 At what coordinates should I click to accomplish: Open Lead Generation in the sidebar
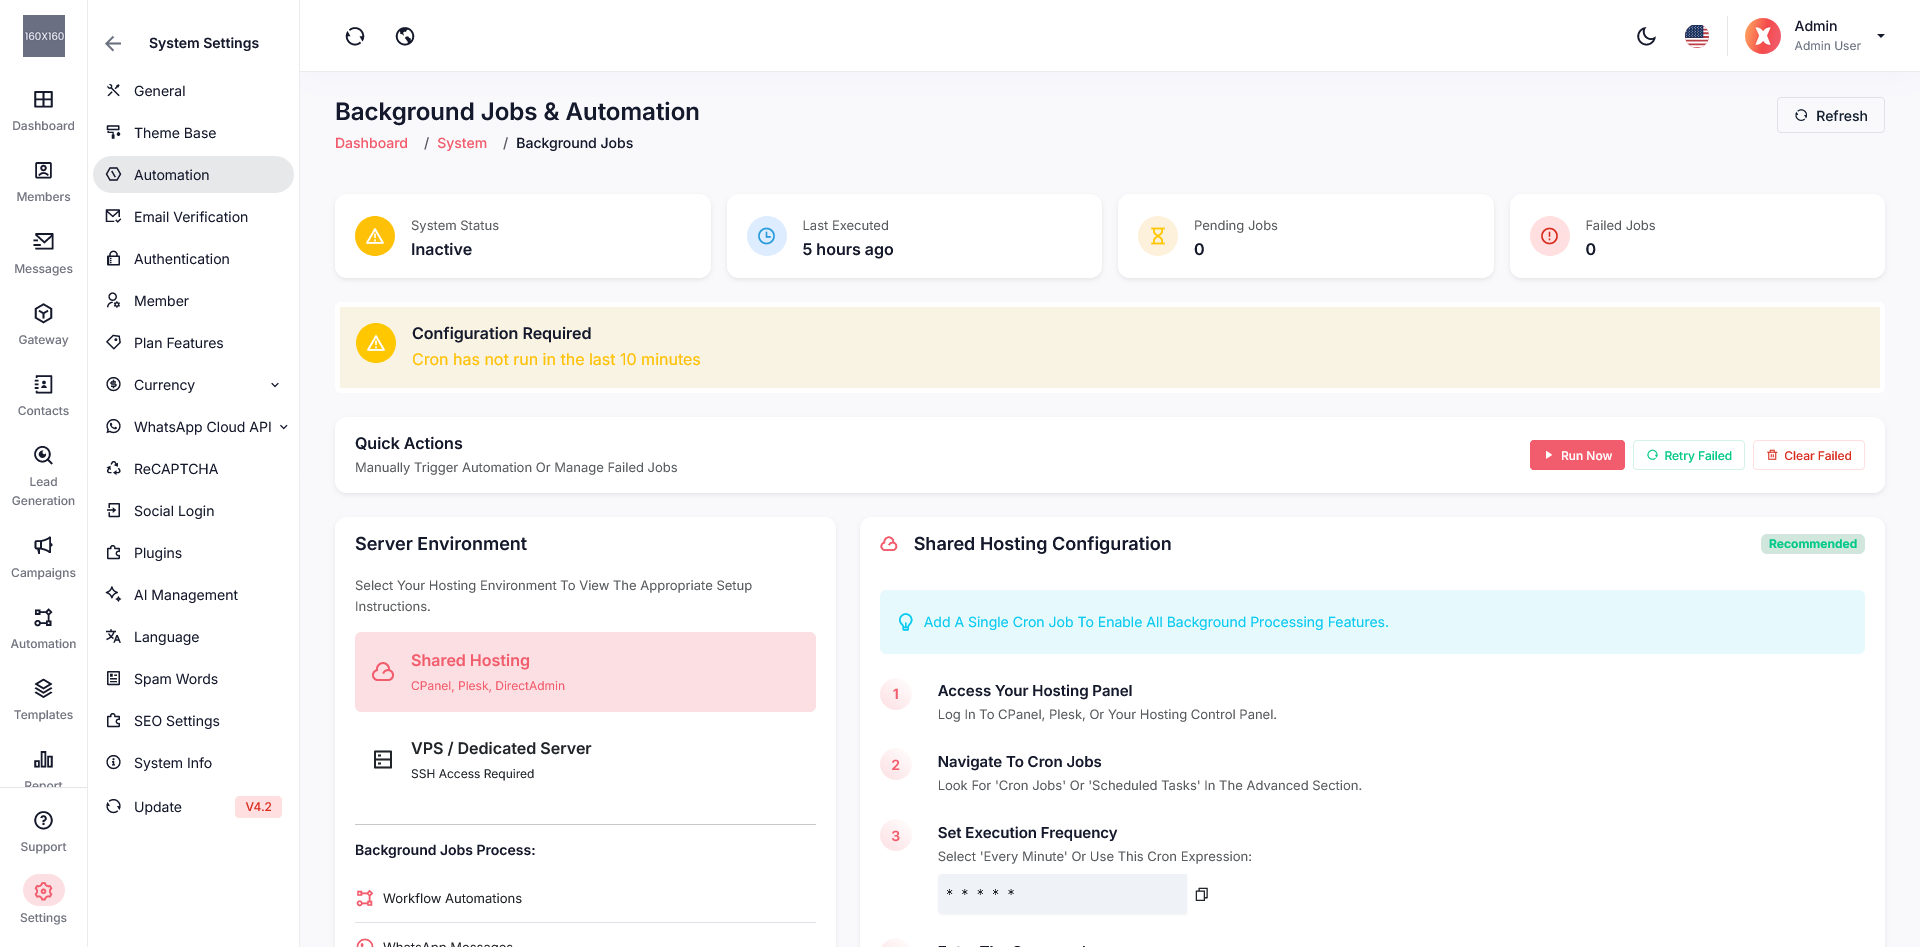coord(43,475)
